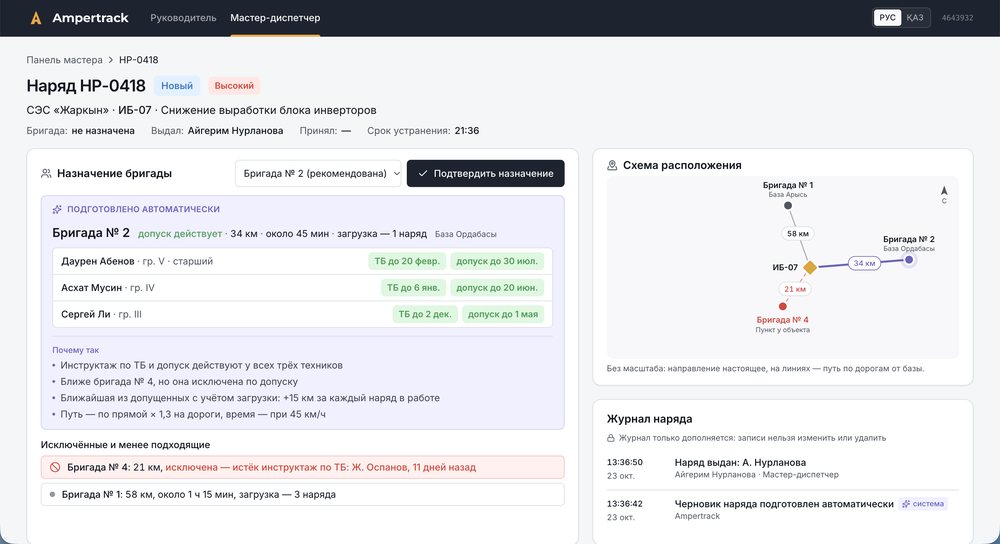This screenshot has height=544, width=1000.
Task: Click the north compass arrow on the map
Action: 944,191
